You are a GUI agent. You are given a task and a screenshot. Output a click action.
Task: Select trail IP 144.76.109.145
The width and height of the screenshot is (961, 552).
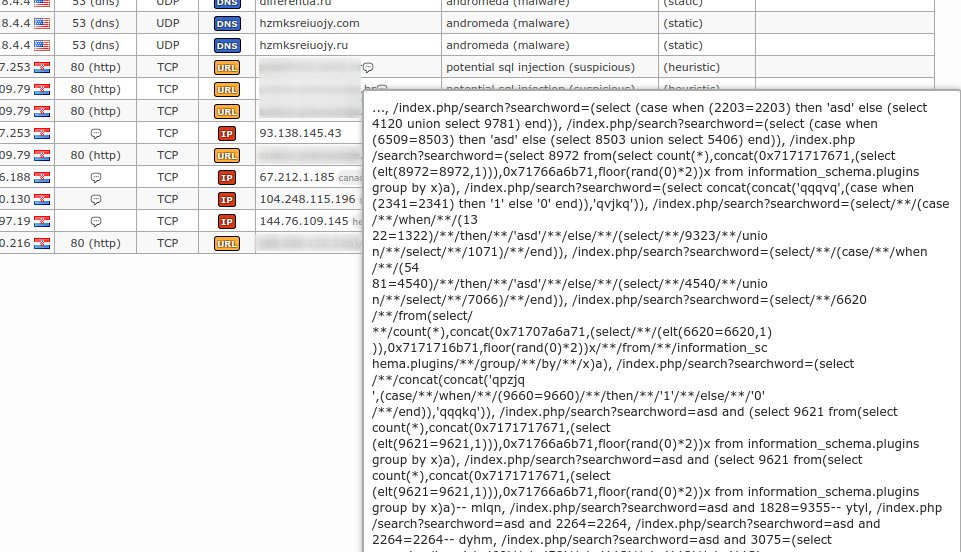tap(304, 221)
